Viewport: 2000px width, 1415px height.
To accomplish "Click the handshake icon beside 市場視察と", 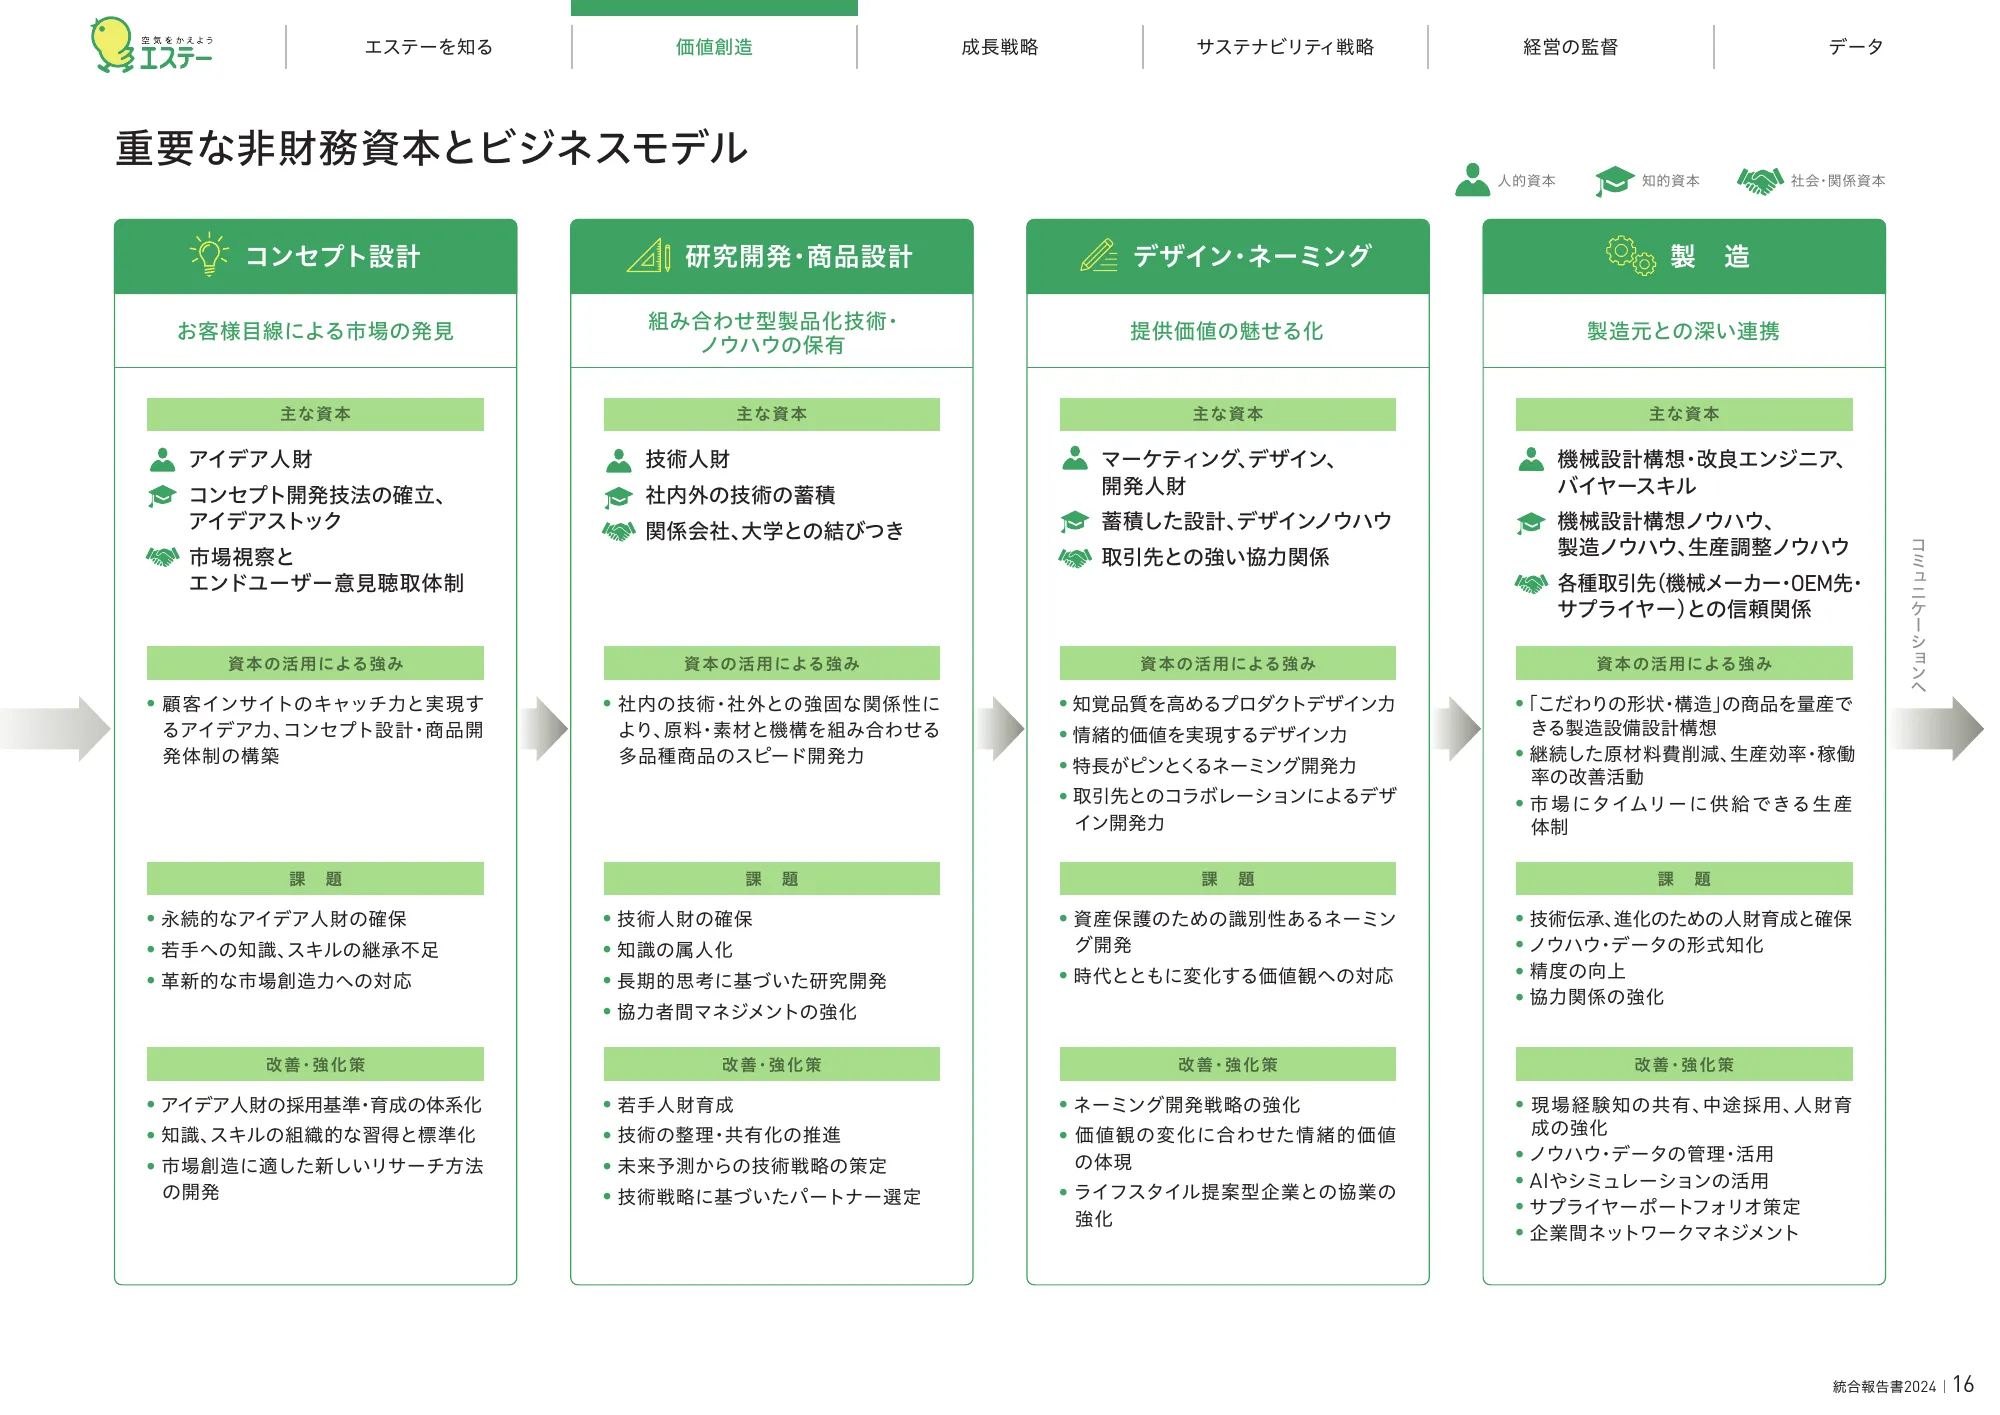I will (x=162, y=556).
